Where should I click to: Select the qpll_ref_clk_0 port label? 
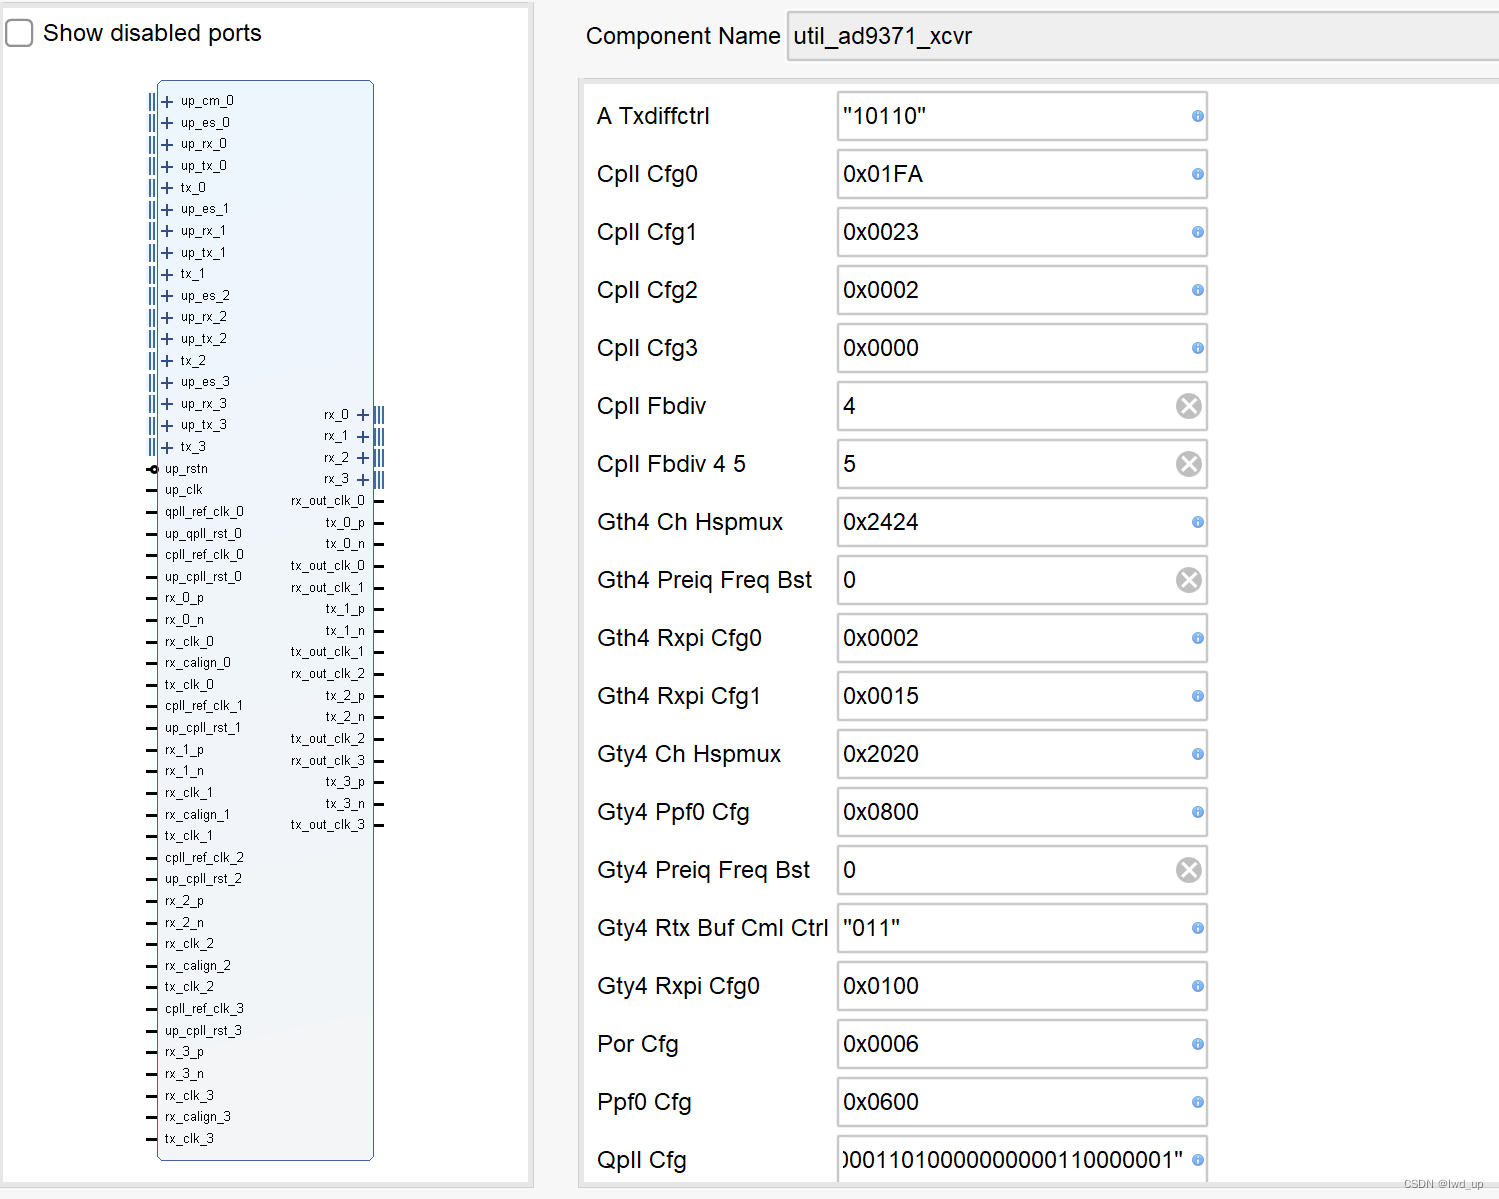pyautogui.click(x=204, y=512)
